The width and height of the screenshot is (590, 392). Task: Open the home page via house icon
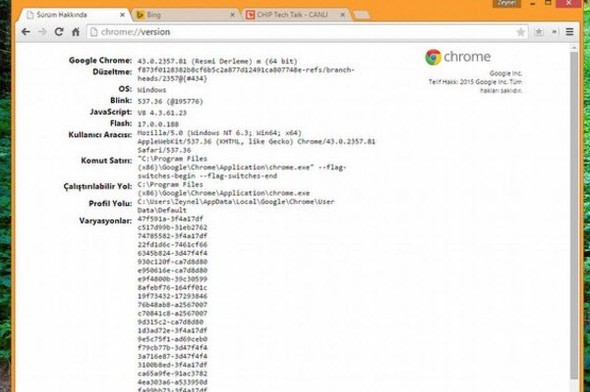(x=76, y=32)
